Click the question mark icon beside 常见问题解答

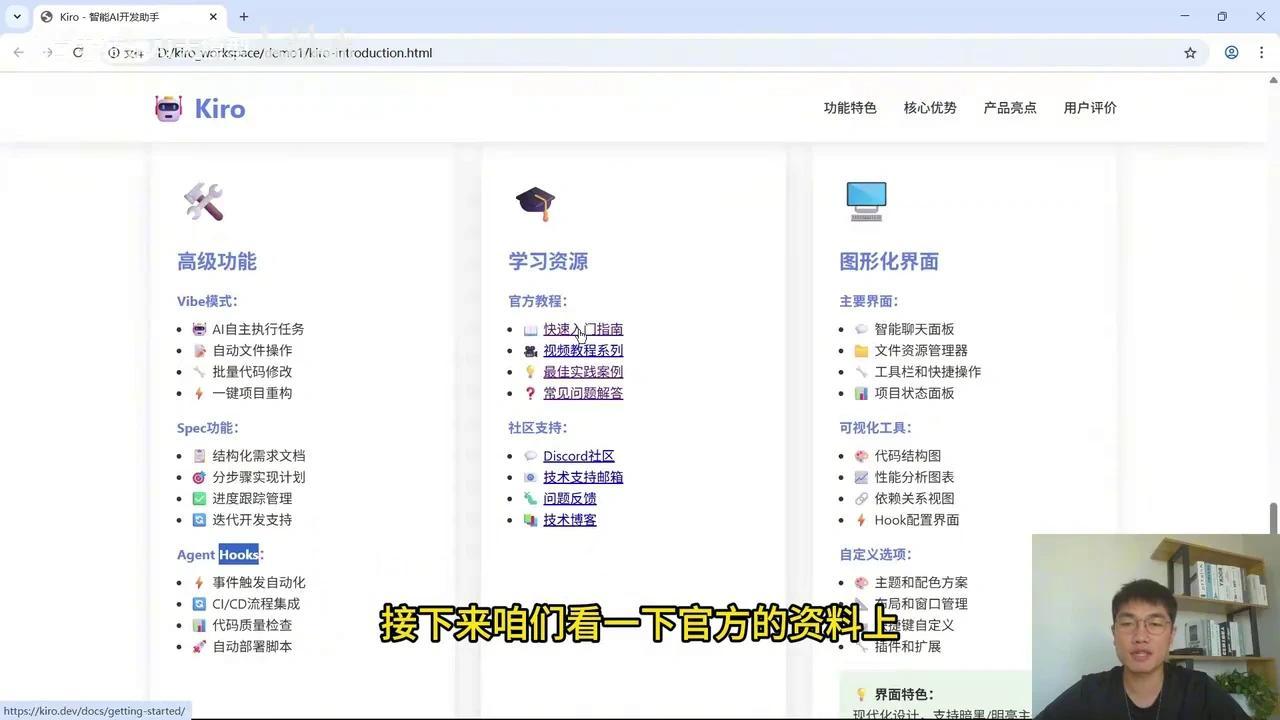pos(530,393)
